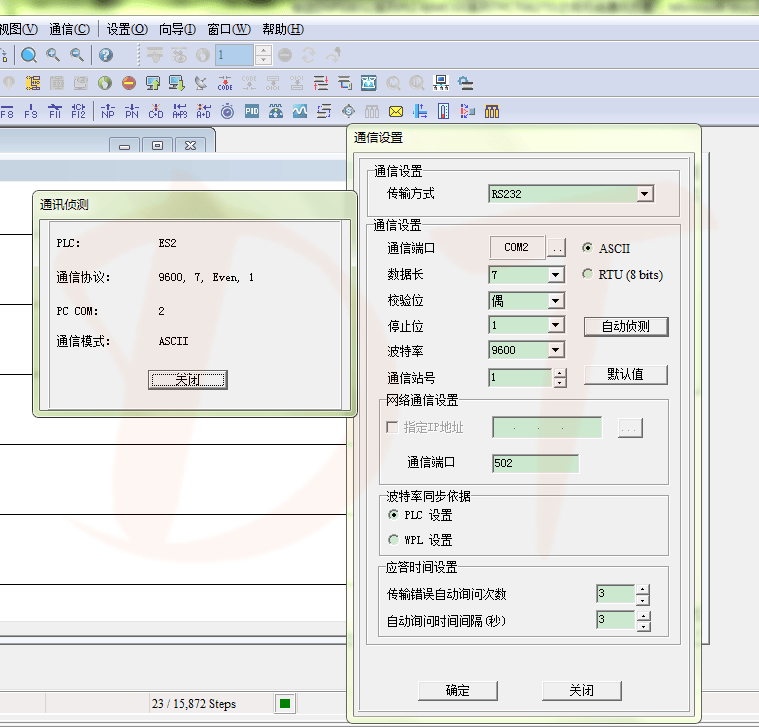Image resolution: width=759 pixels, height=727 pixels.
Task: Click the waveform chart icon
Action: click(x=300, y=111)
